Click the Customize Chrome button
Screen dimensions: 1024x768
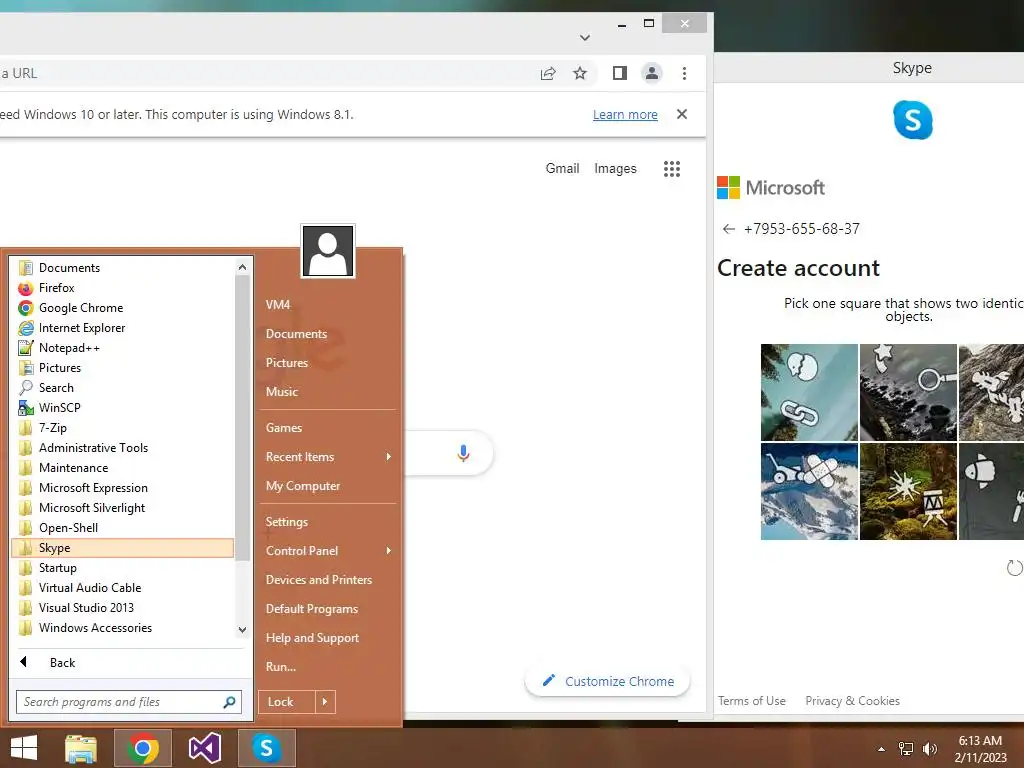point(607,682)
